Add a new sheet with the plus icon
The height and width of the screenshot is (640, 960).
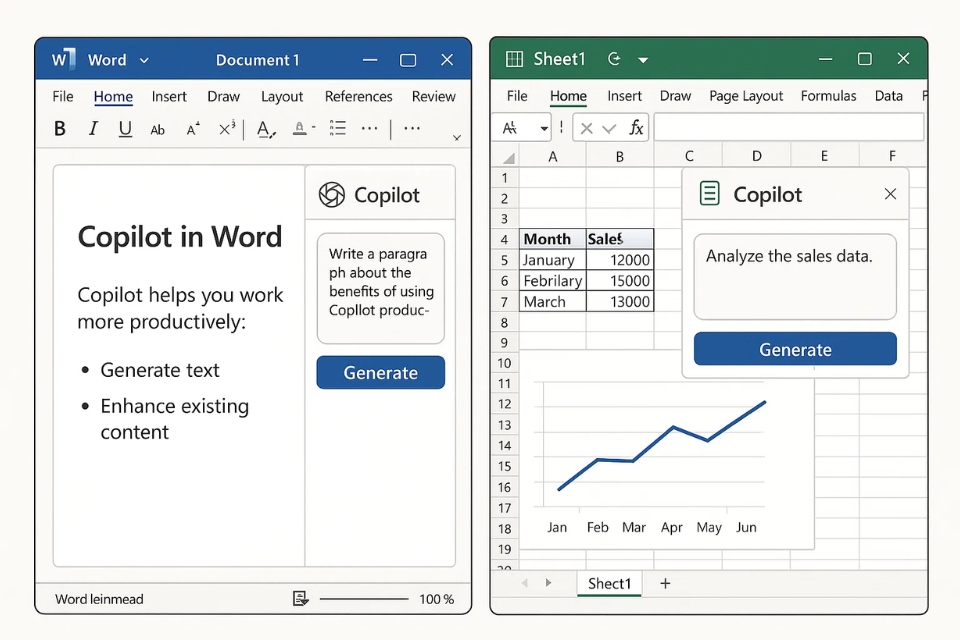[x=666, y=584]
